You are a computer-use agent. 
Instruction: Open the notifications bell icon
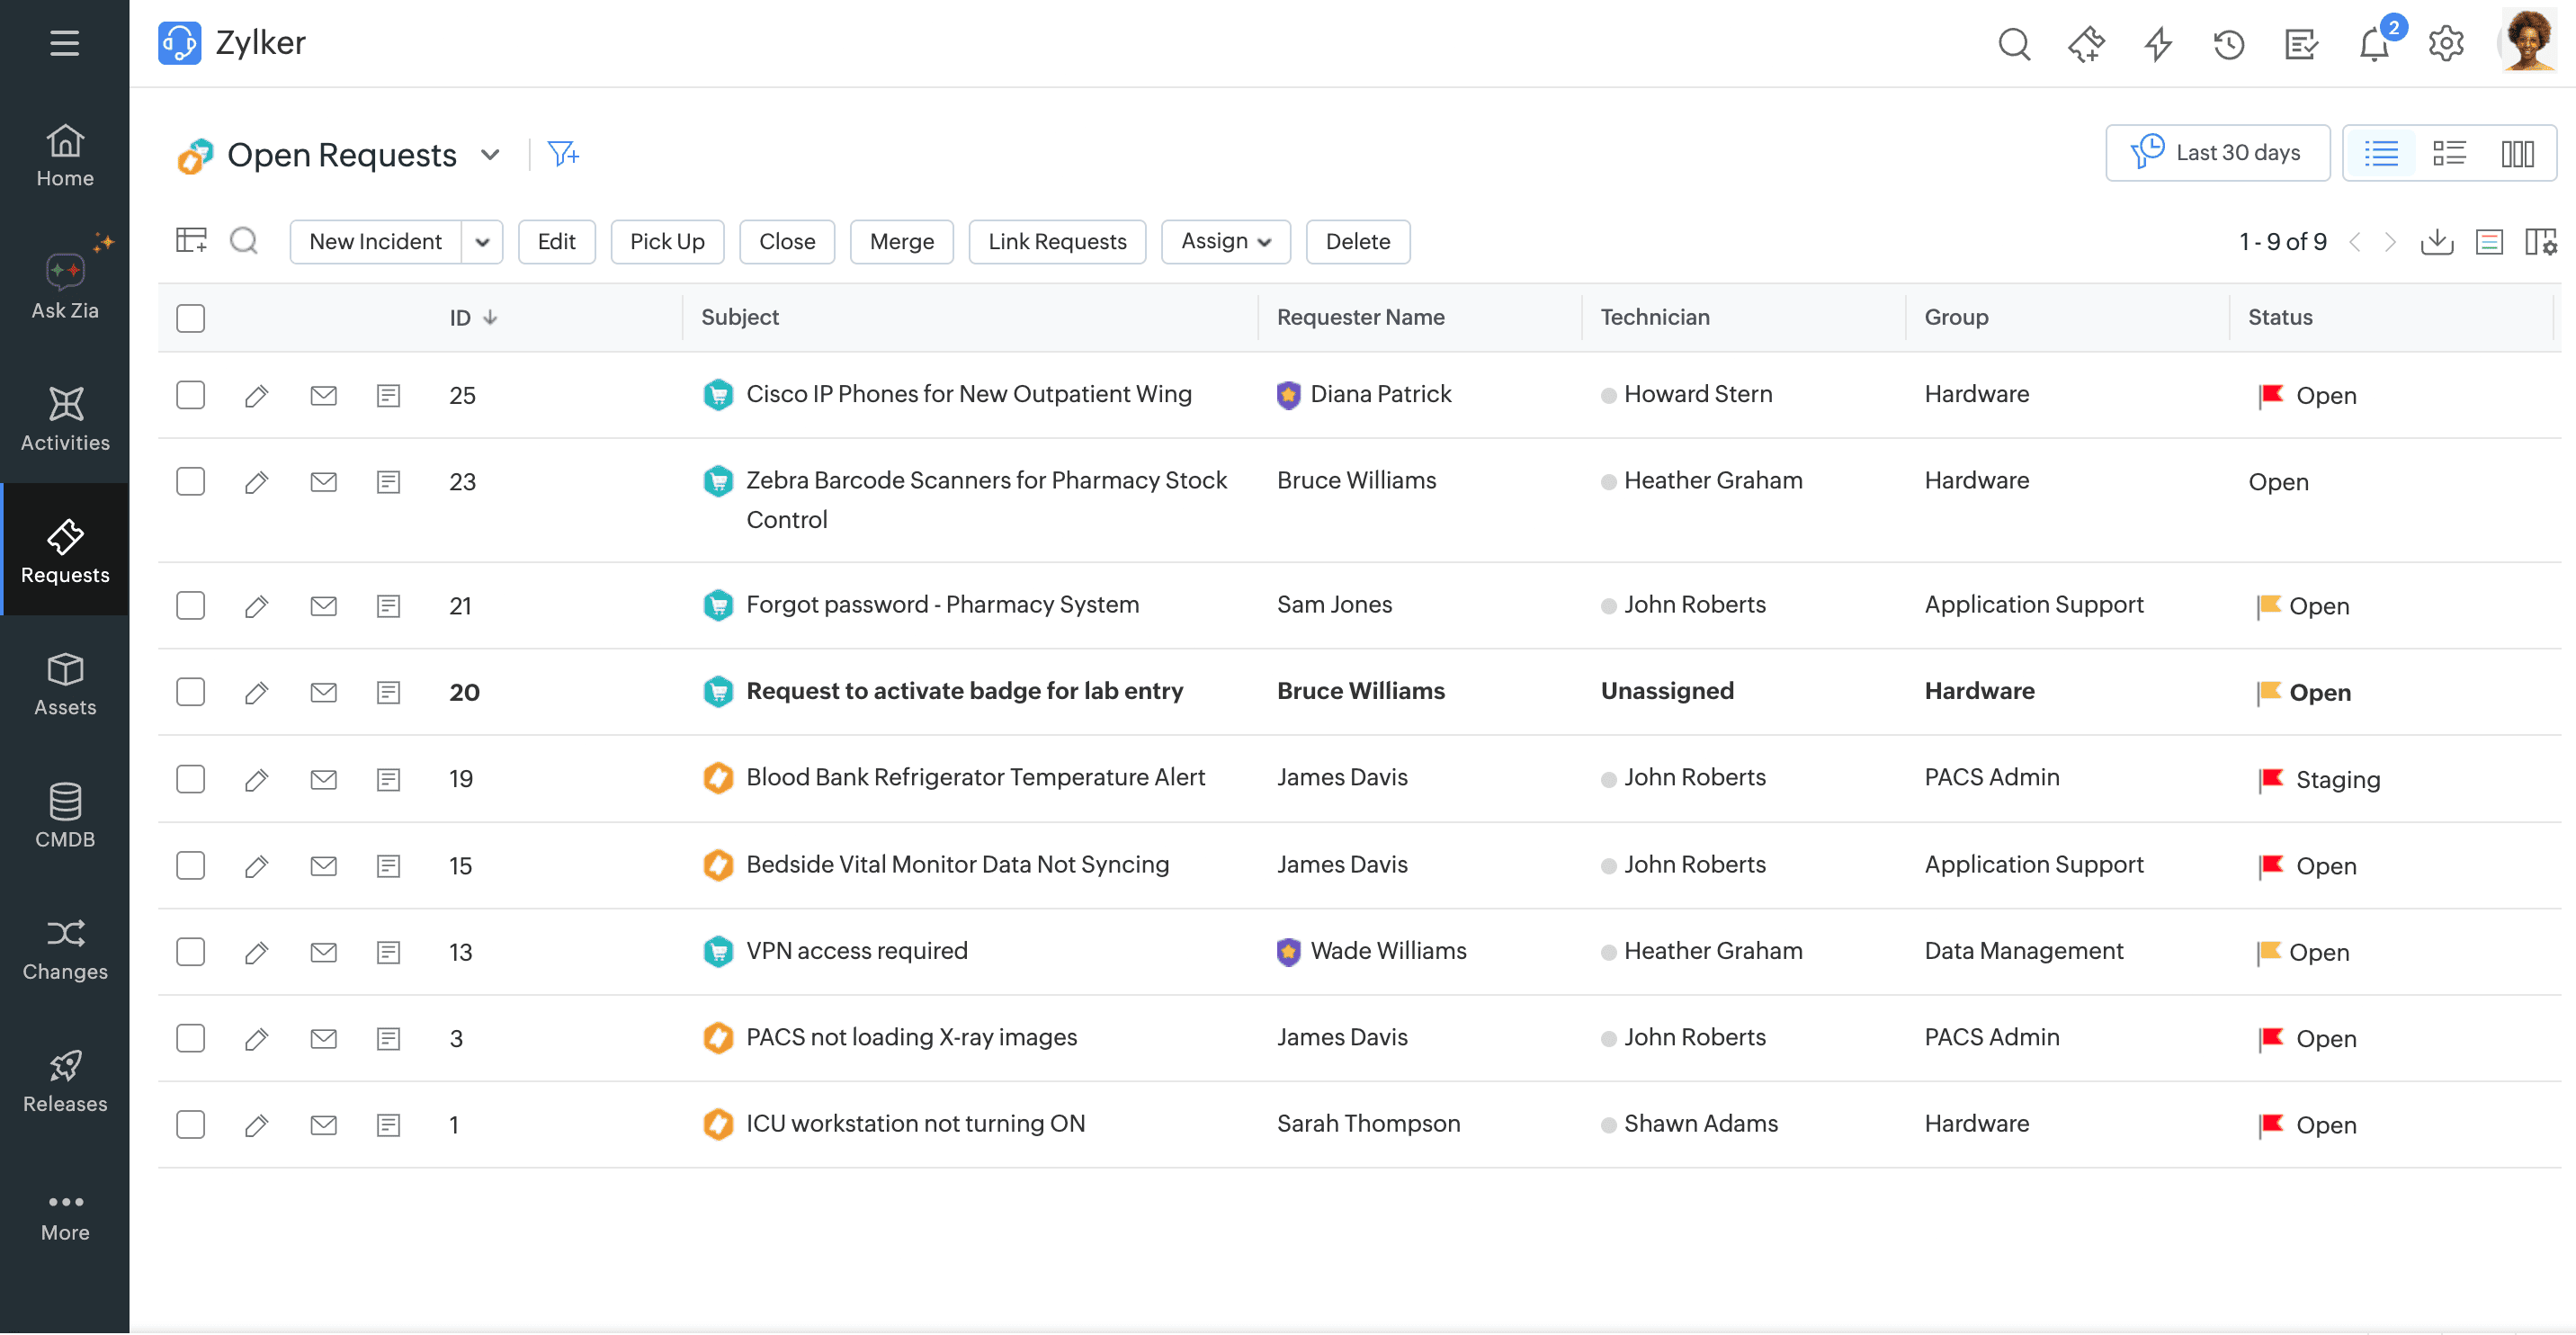click(2374, 44)
